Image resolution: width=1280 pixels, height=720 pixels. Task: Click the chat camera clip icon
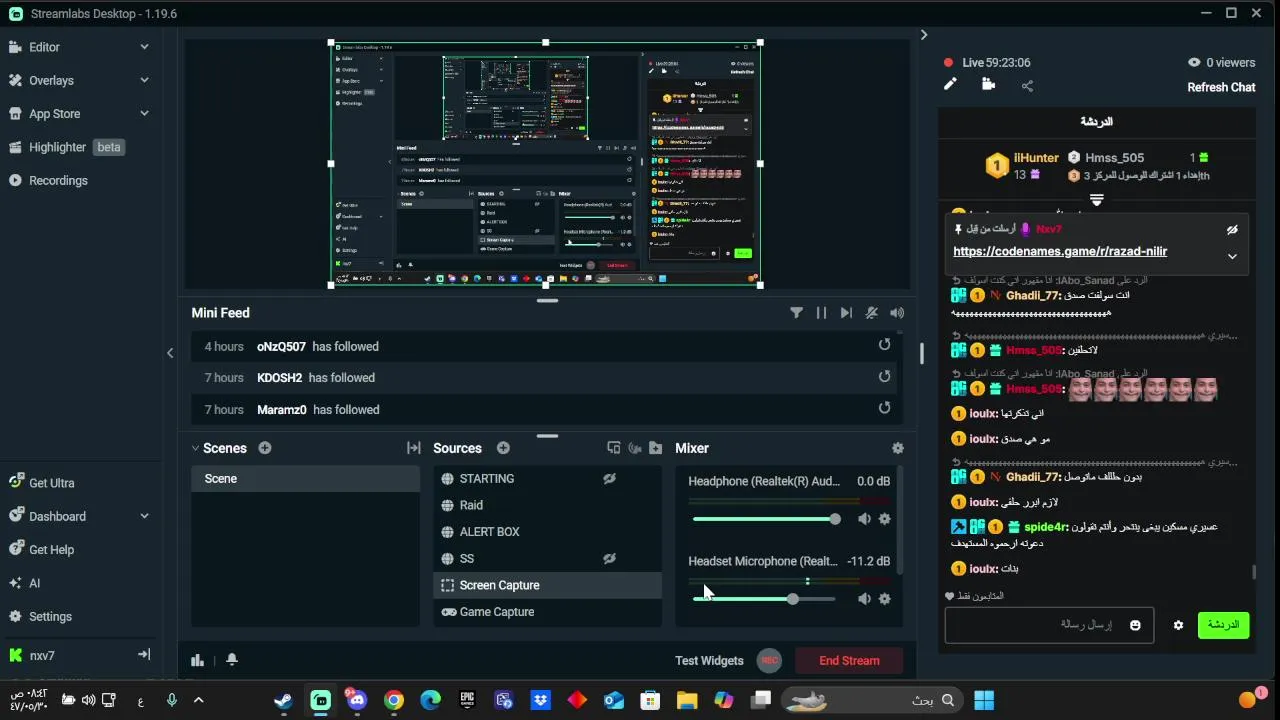989,85
